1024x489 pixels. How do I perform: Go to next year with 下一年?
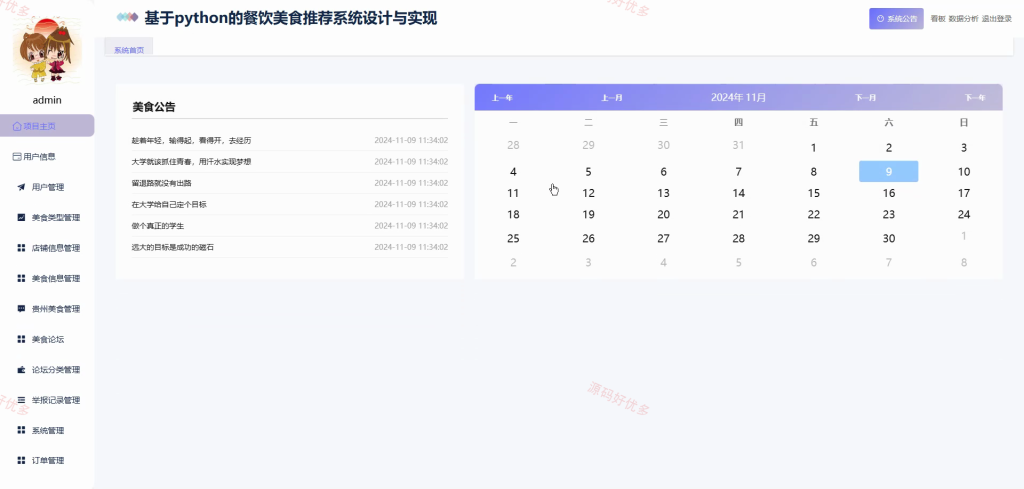(975, 98)
